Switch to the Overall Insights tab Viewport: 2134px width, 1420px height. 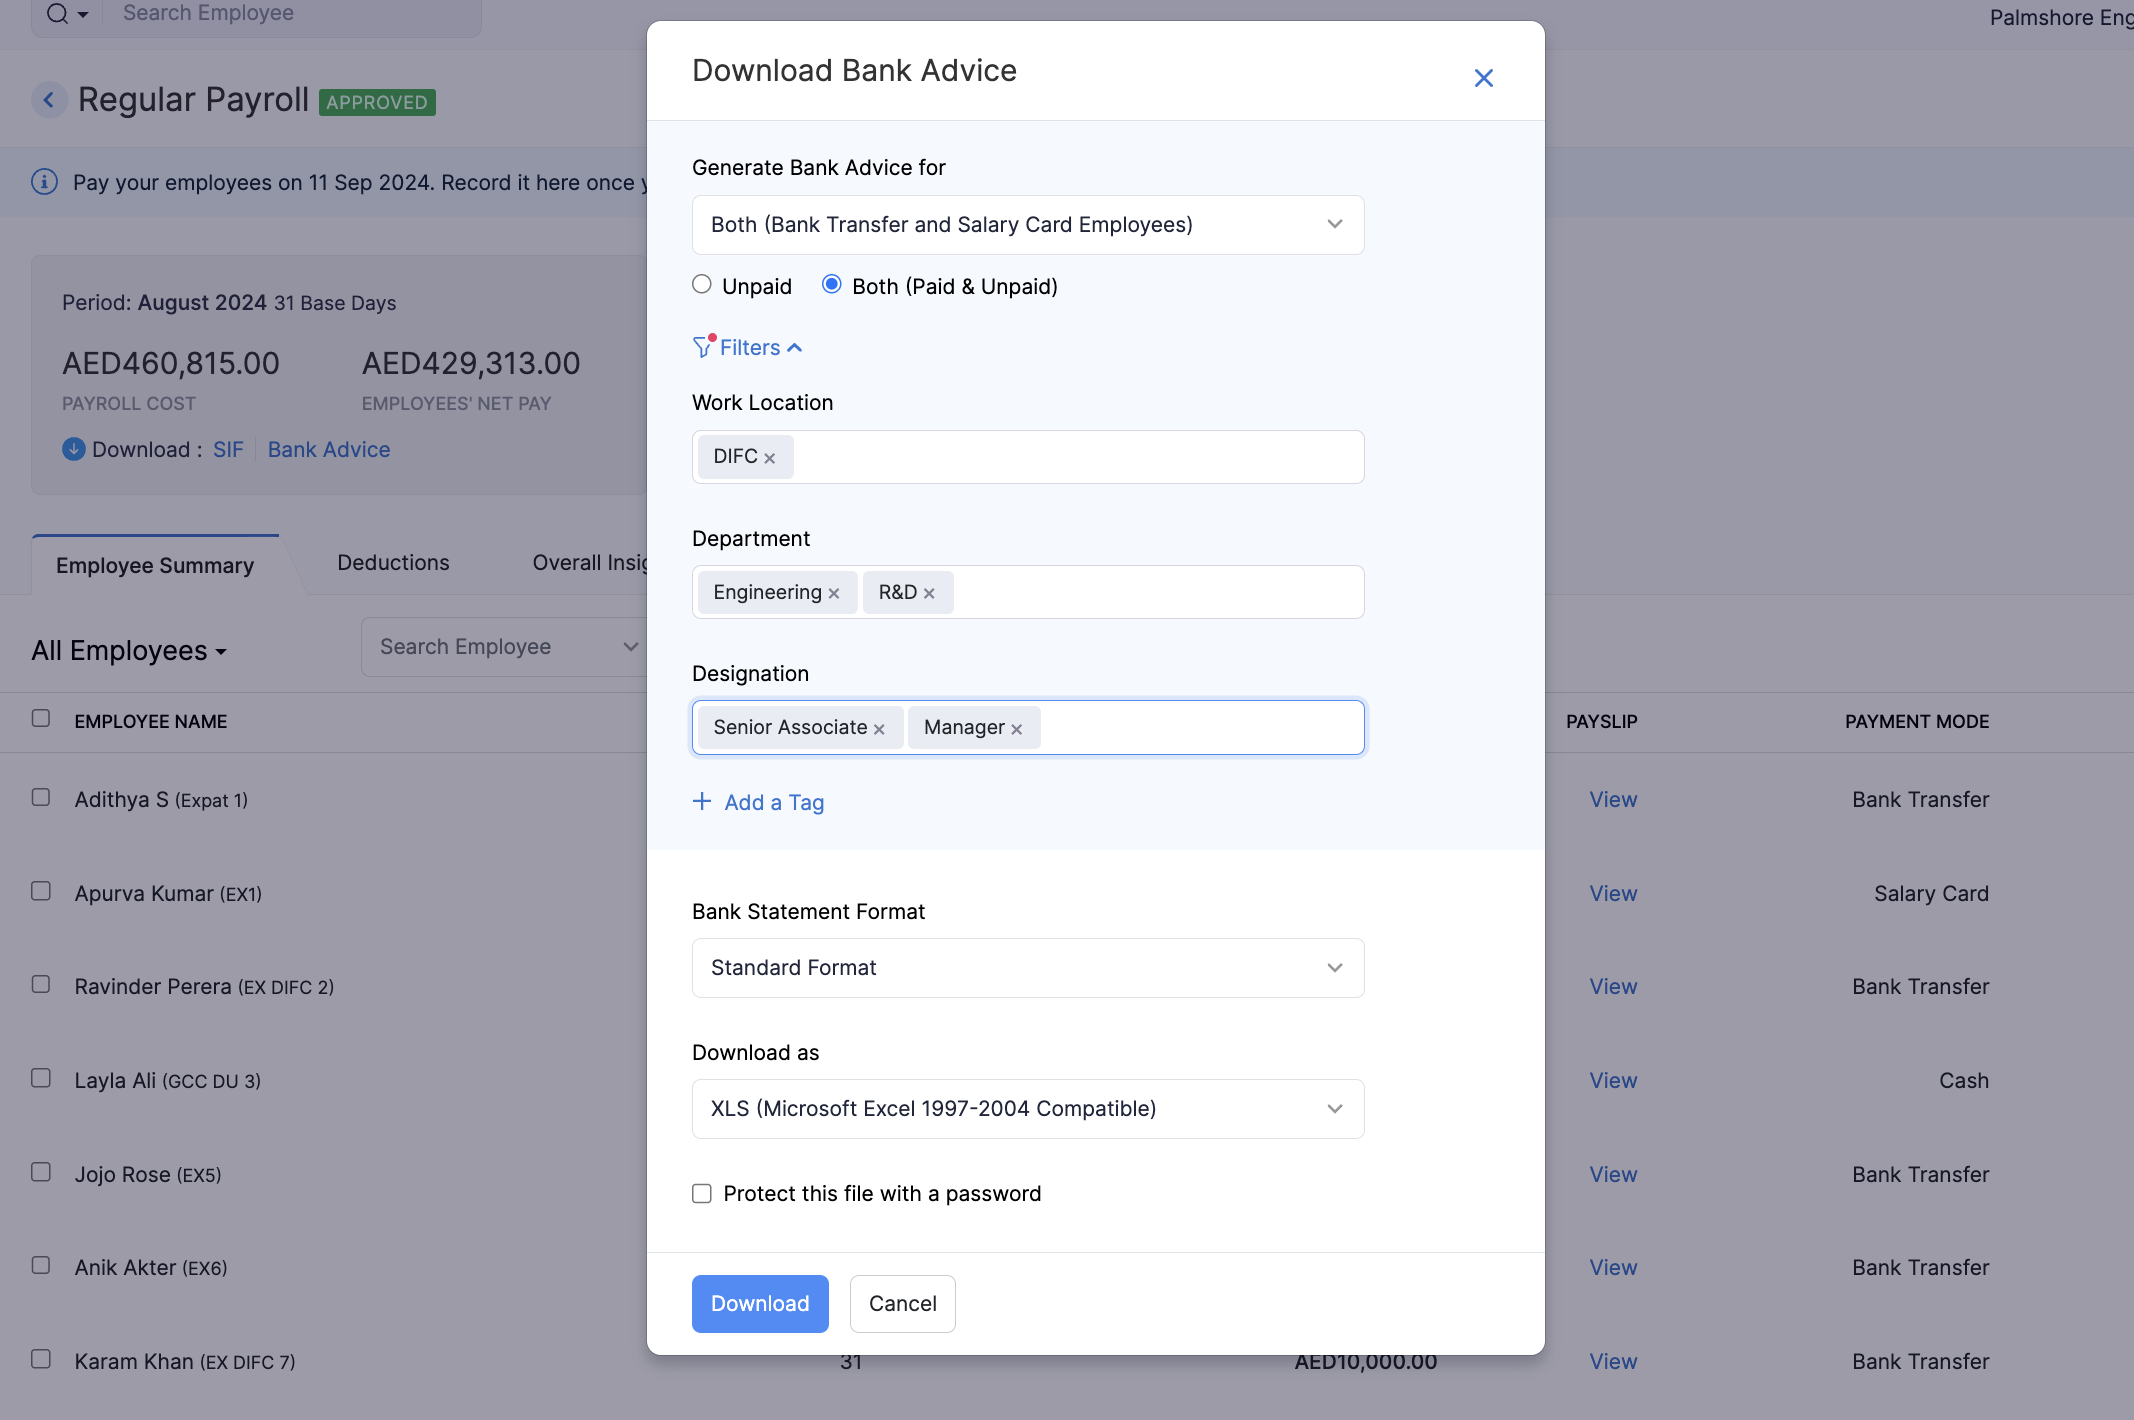[x=590, y=563]
